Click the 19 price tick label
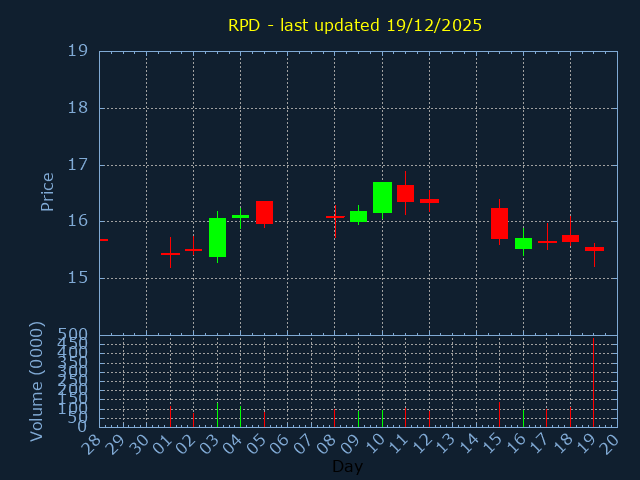This screenshot has width=640, height=480. pyautogui.click(x=77, y=51)
